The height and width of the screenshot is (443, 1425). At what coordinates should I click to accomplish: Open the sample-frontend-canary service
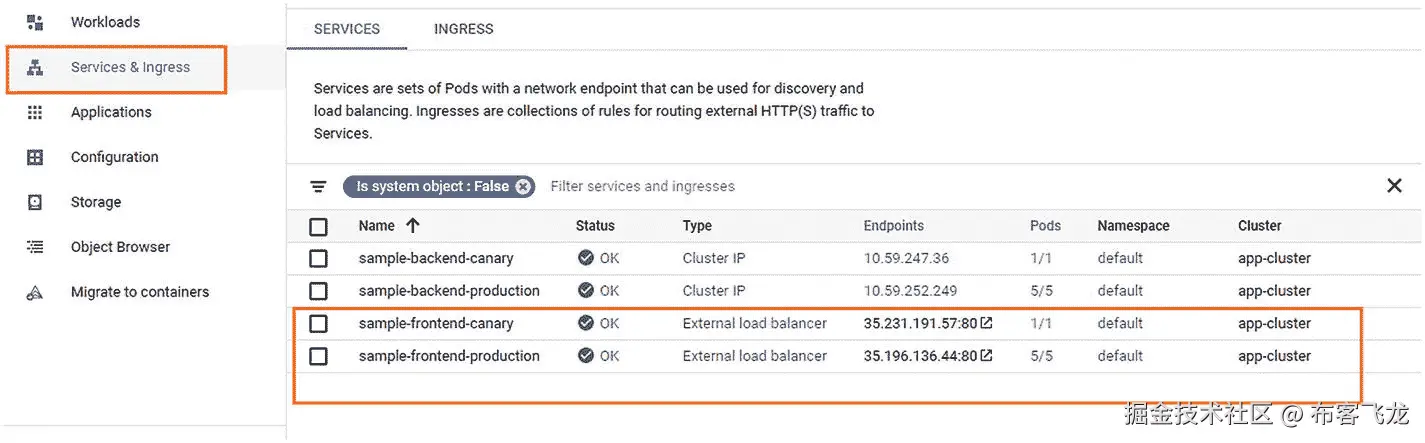(436, 324)
